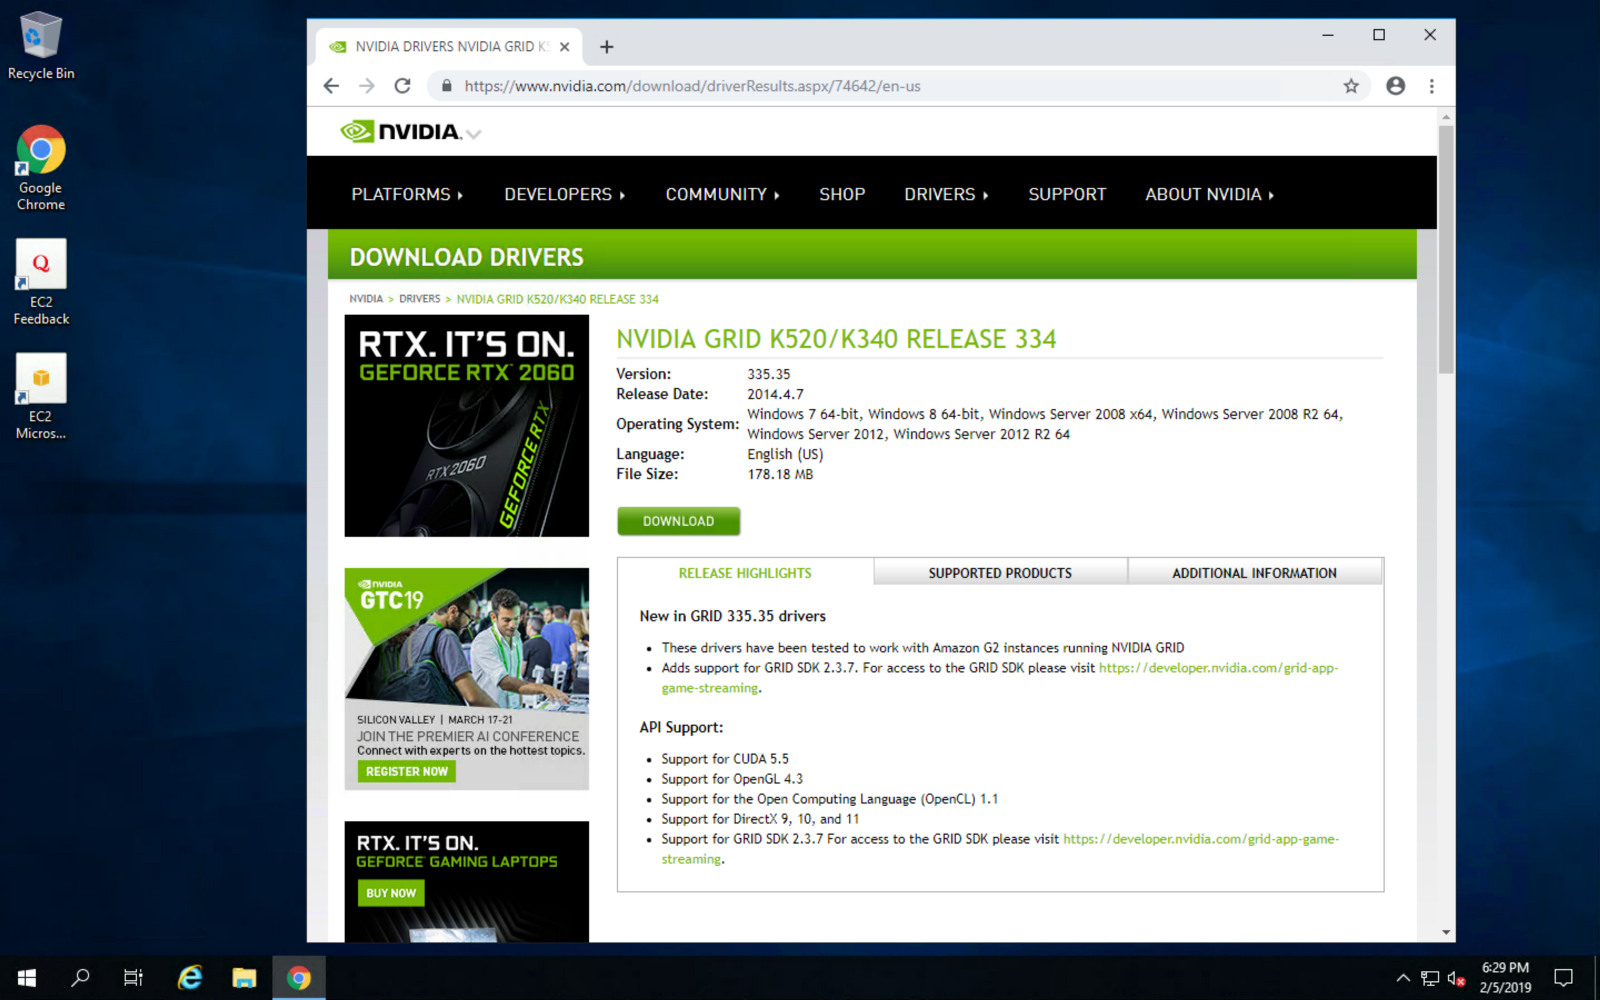
Task: Open Task View on the taskbar
Action: coord(133,977)
